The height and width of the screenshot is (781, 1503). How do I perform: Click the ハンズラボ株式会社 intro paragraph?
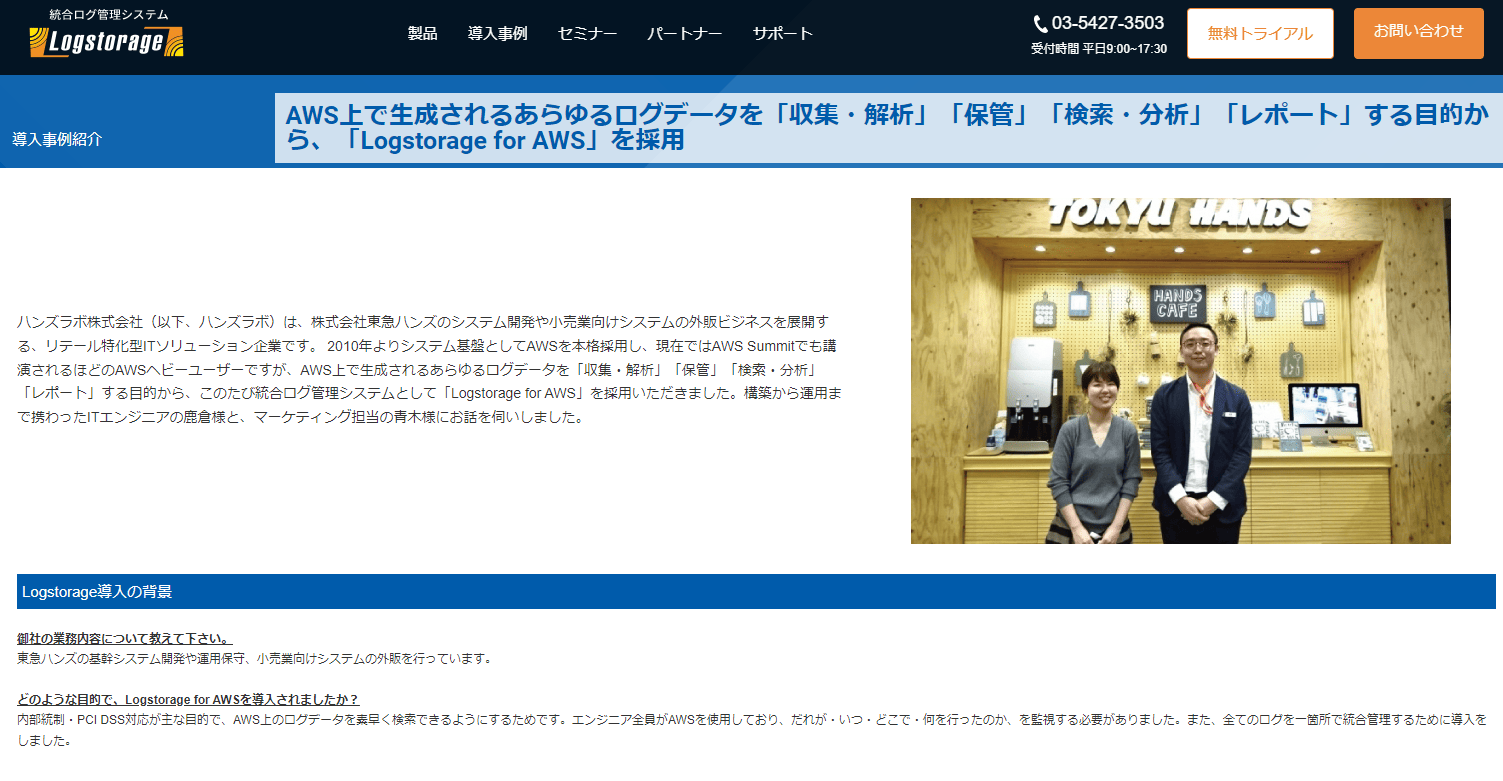[429, 369]
